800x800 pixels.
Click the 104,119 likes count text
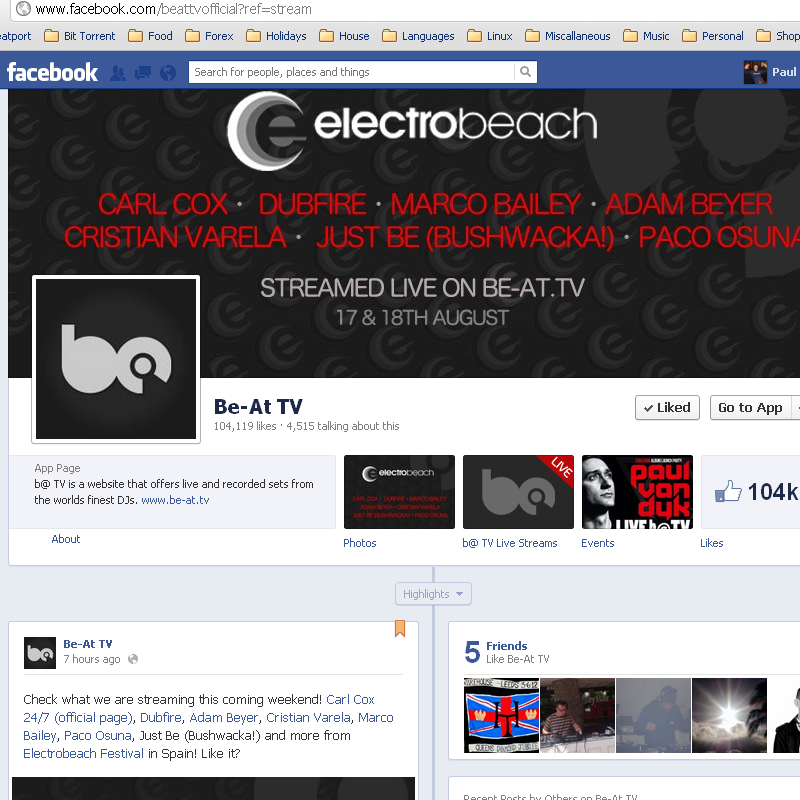tap(245, 426)
